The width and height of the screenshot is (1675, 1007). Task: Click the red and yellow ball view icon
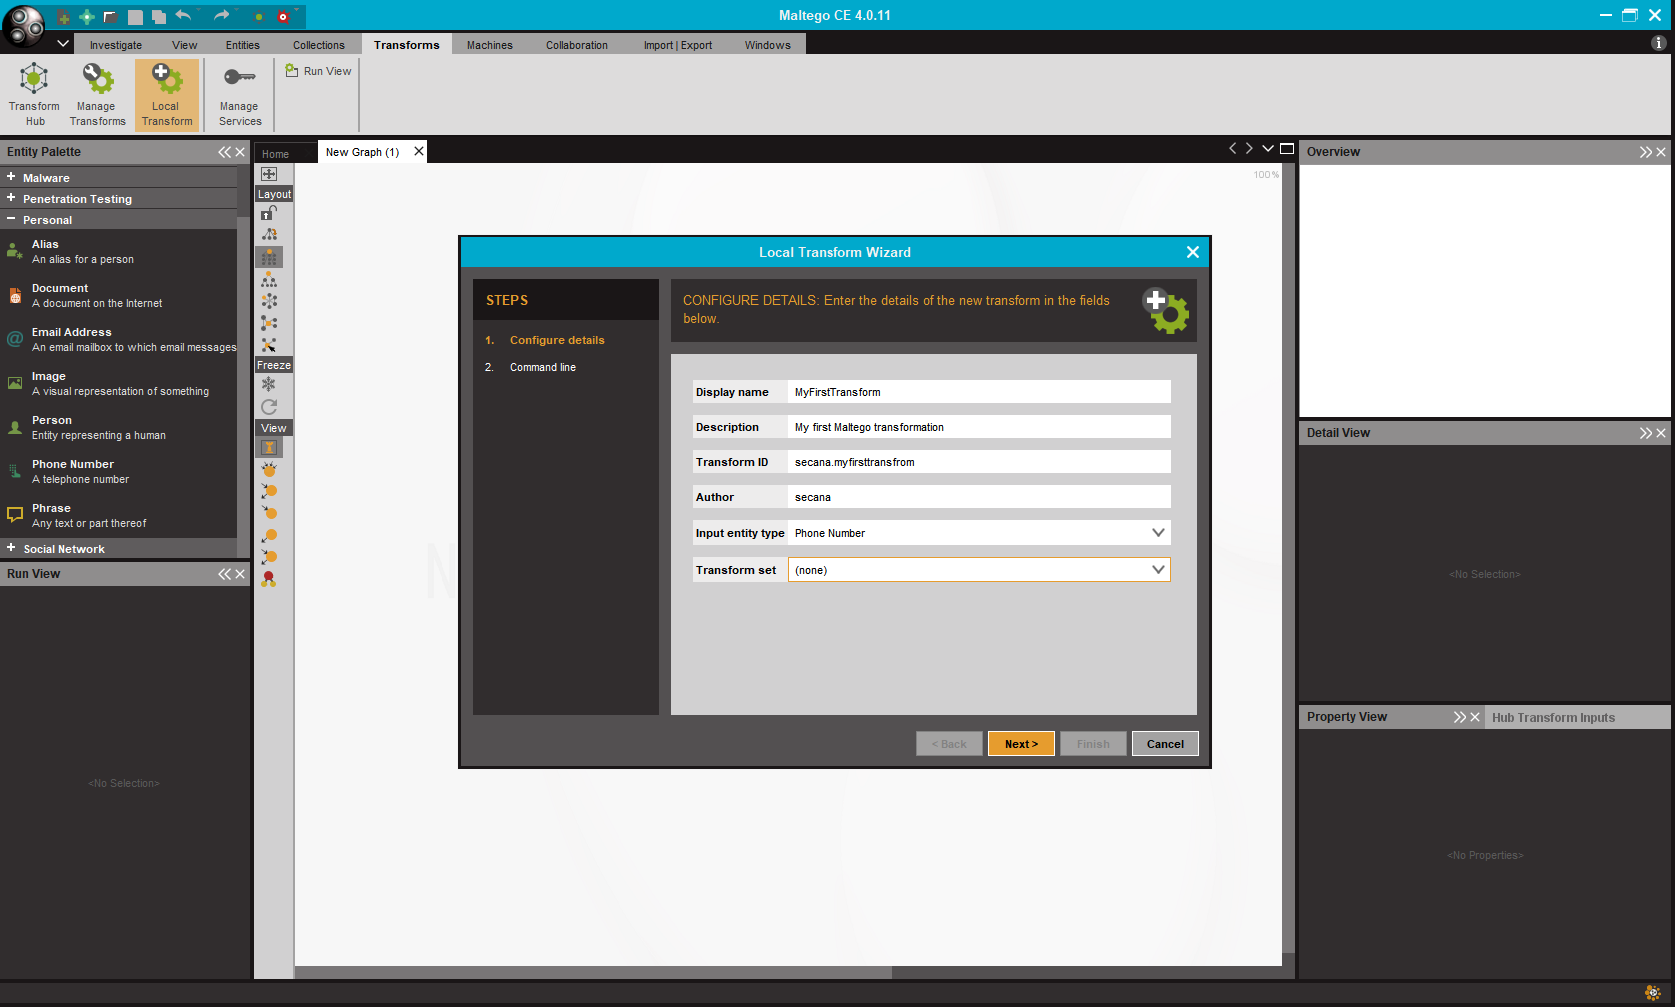click(x=269, y=579)
